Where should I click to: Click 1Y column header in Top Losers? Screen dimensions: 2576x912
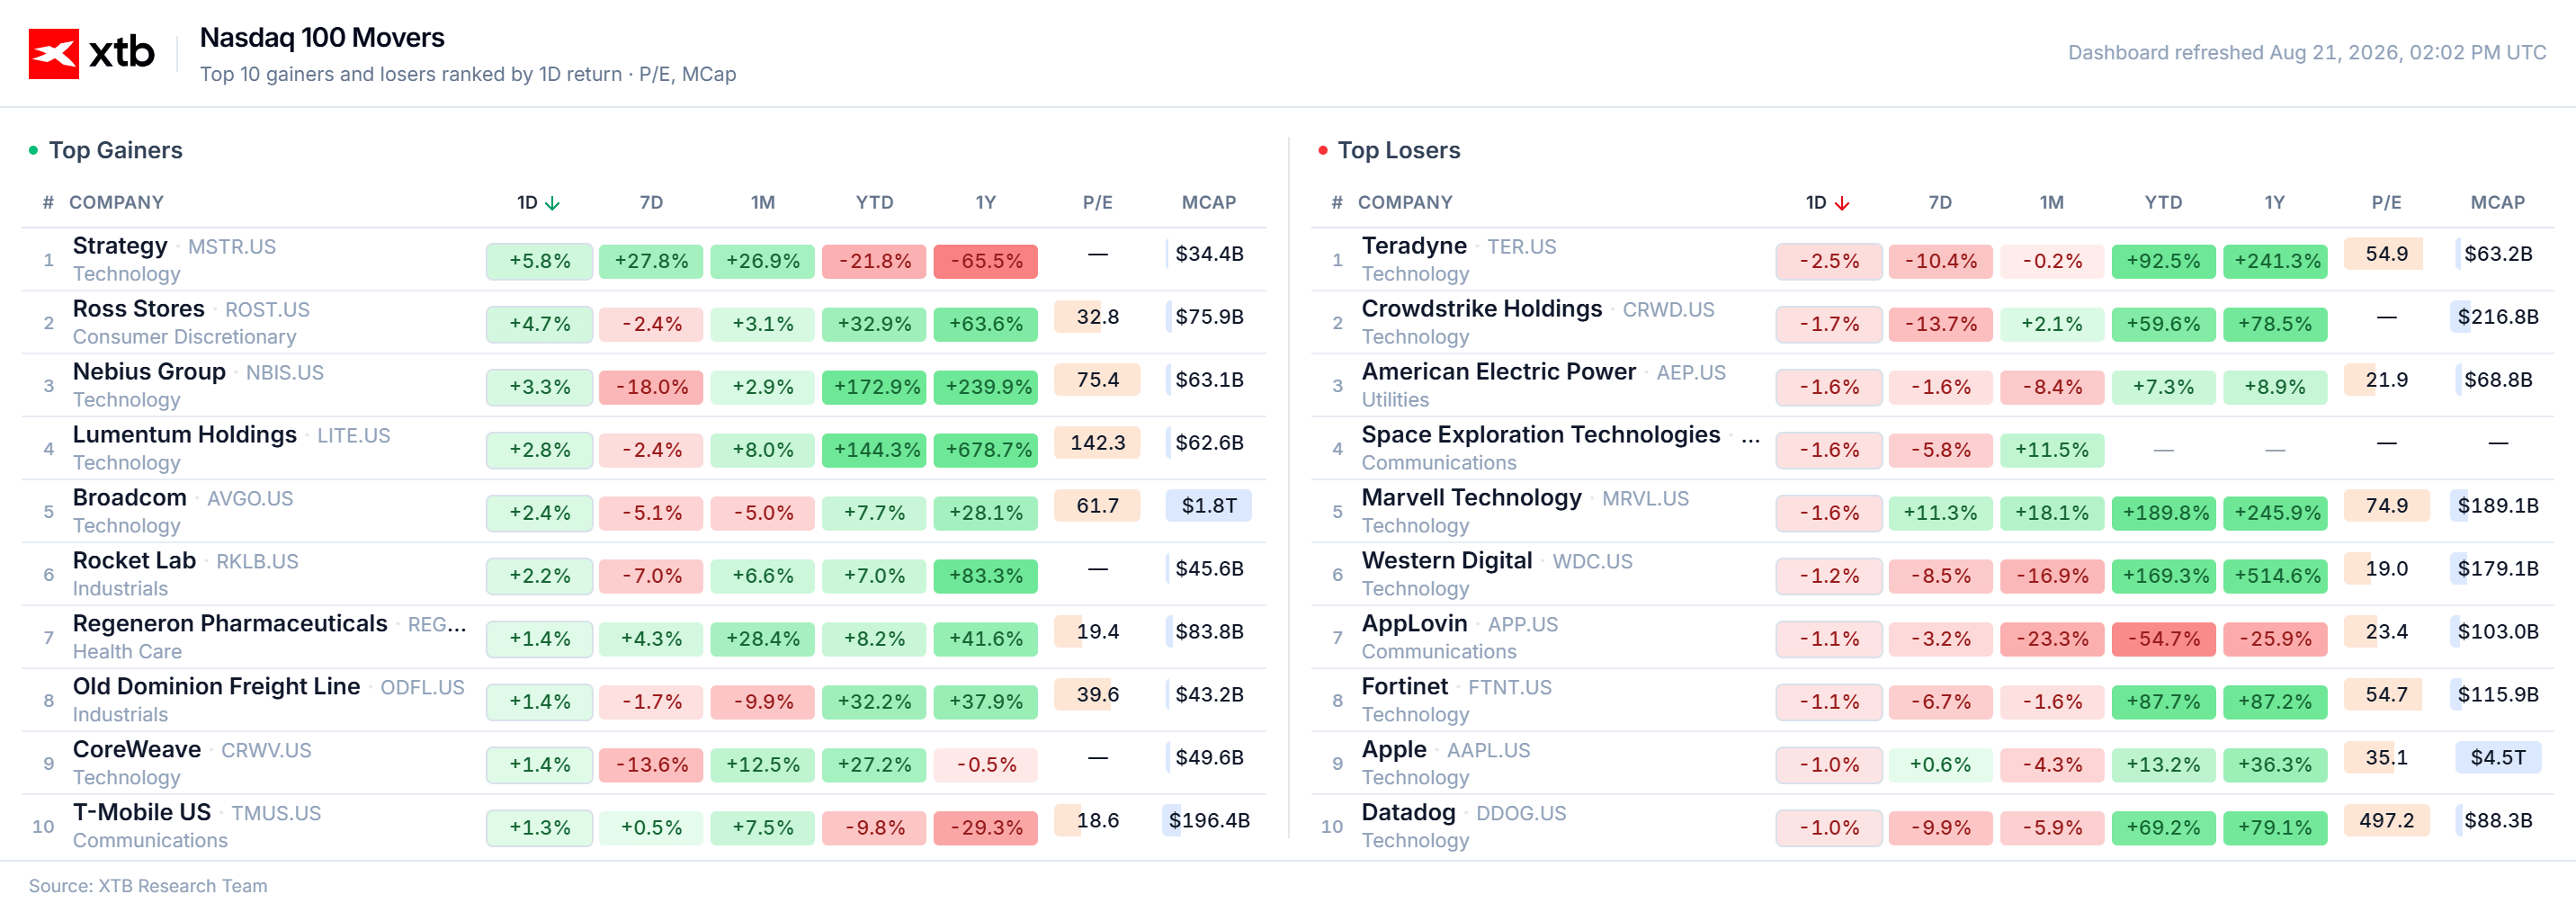pyautogui.click(x=2275, y=203)
